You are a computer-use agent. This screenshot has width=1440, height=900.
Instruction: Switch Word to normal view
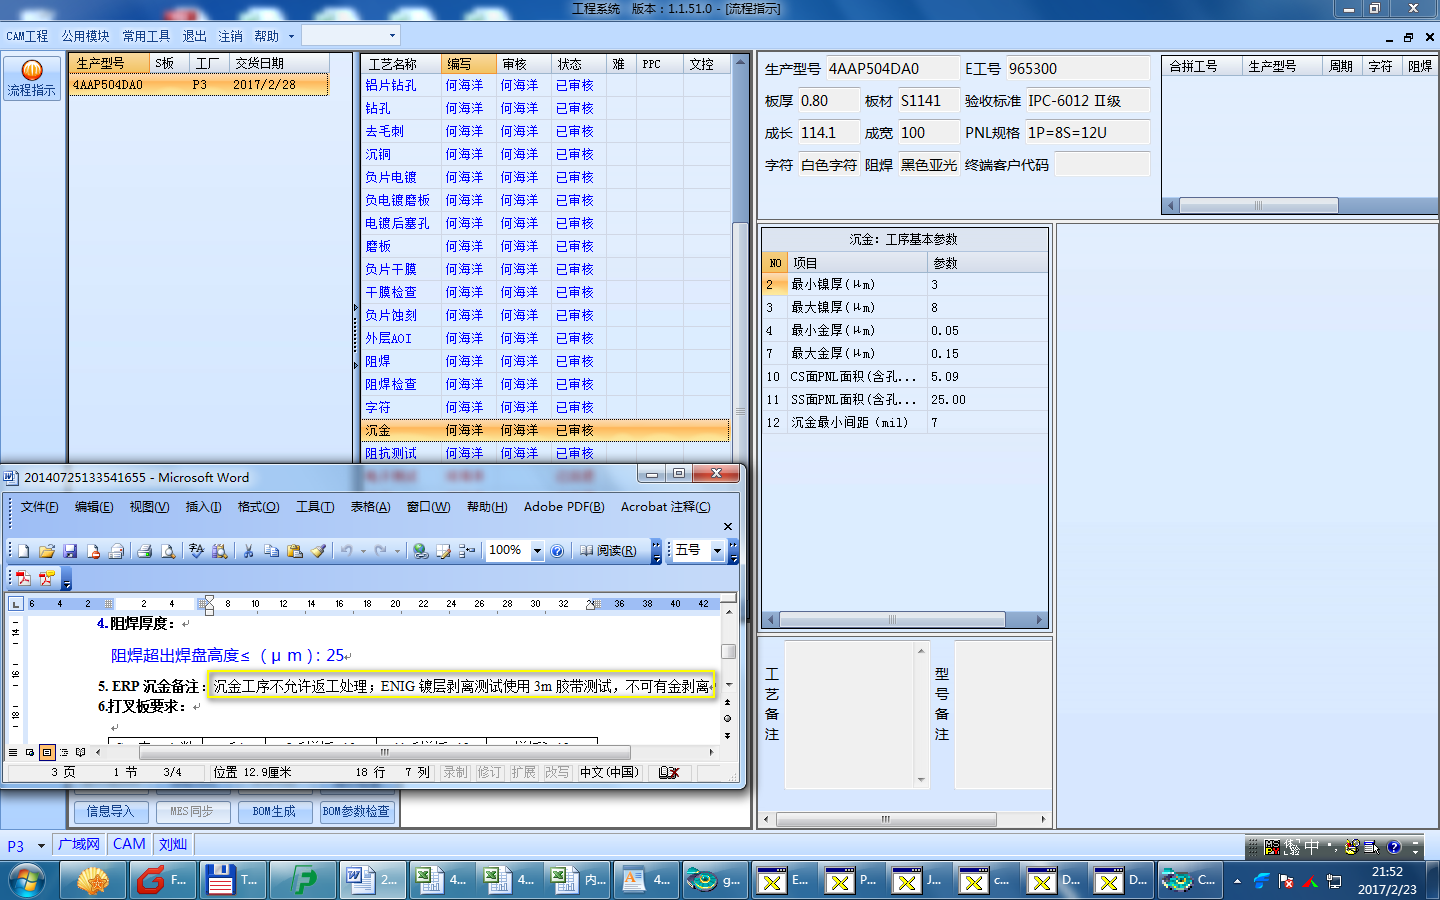click(x=13, y=752)
